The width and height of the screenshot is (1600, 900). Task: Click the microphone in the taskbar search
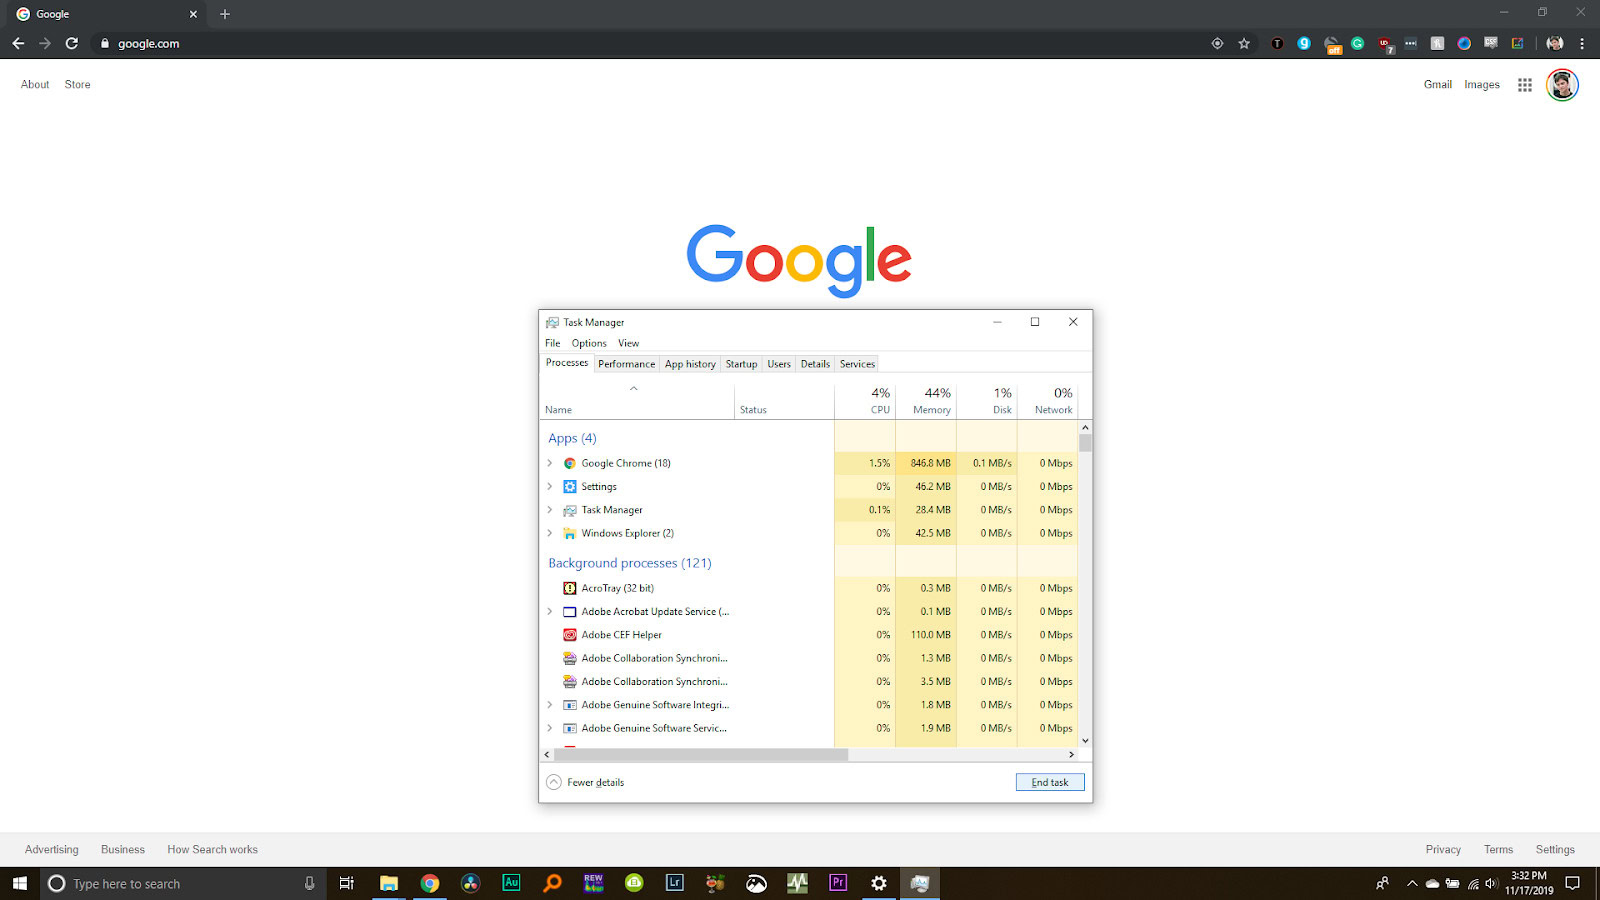(309, 883)
